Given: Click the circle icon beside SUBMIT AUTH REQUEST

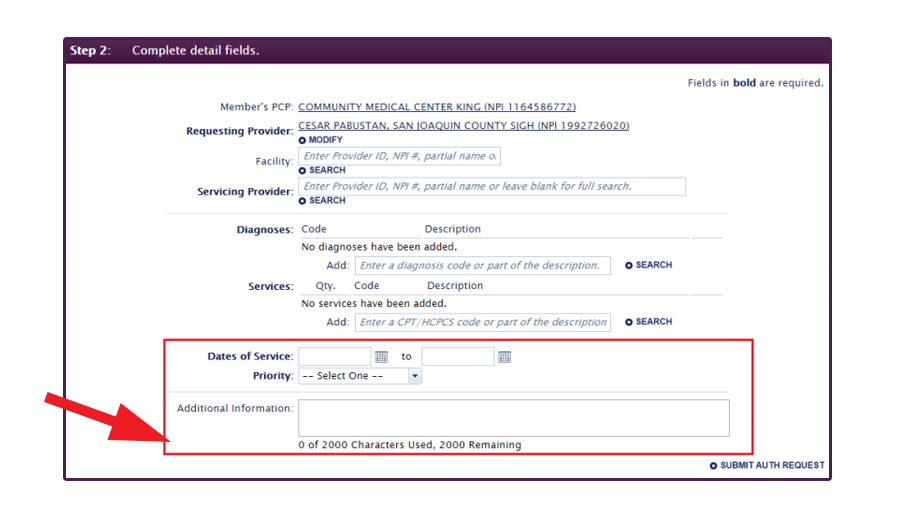Looking at the screenshot, I should pos(713,466).
